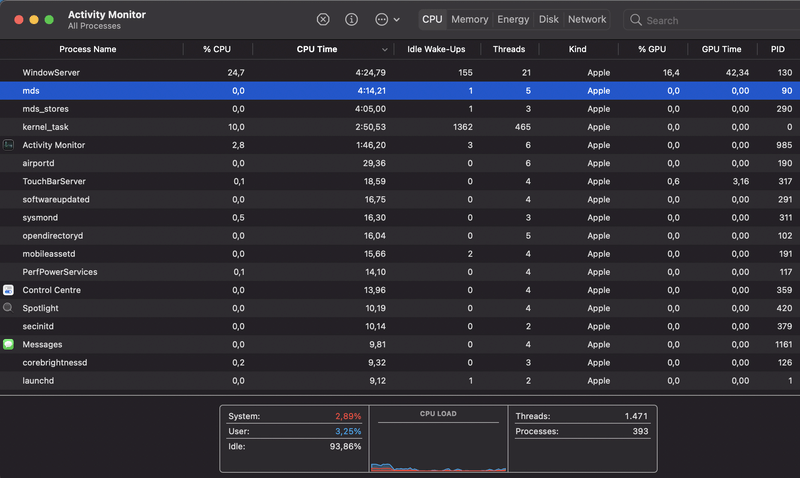Switch to the Memory tab
800x478 pixels.
469,19
